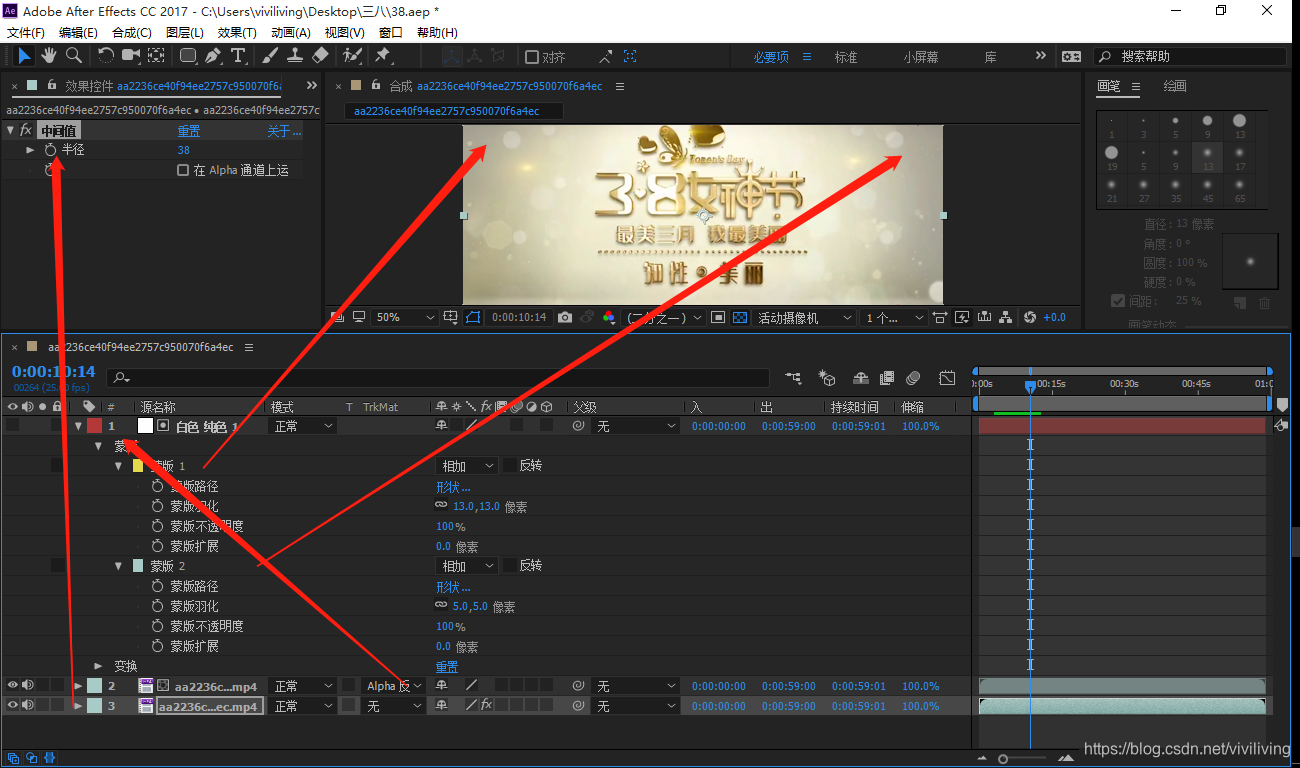Toggle the hide shy layers icon
The width and height of the screenshot is (1300, 768).
click(861, 378)
